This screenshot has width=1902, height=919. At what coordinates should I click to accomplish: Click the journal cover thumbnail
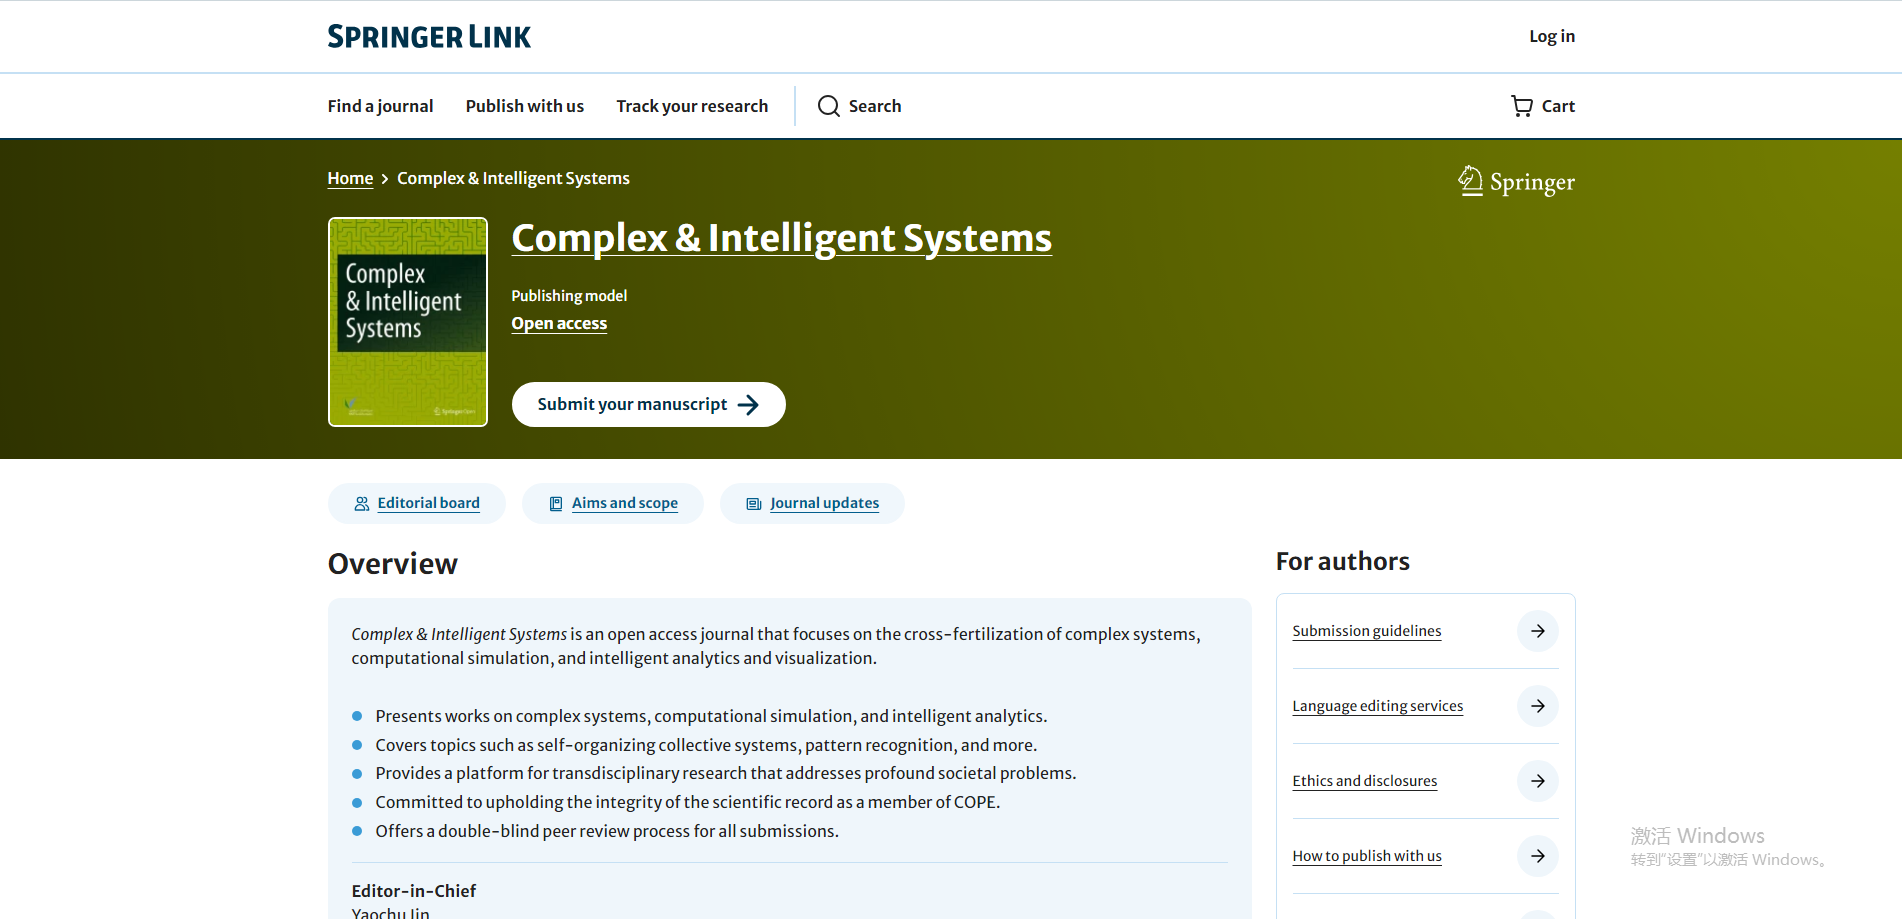[408, 322]
